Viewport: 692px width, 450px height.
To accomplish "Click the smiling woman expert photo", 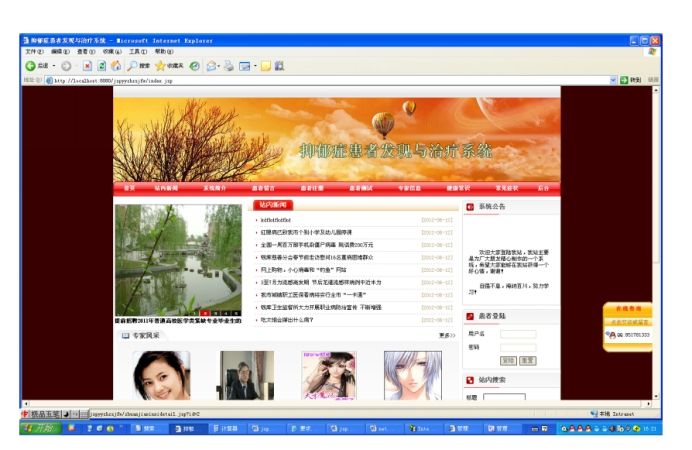I will tap(162, 375).
